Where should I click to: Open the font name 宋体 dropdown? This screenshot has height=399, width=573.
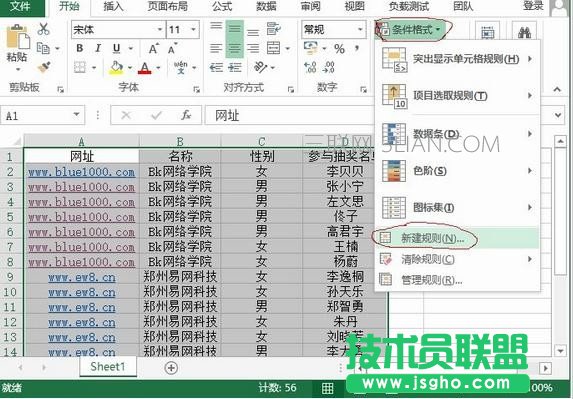160,29
